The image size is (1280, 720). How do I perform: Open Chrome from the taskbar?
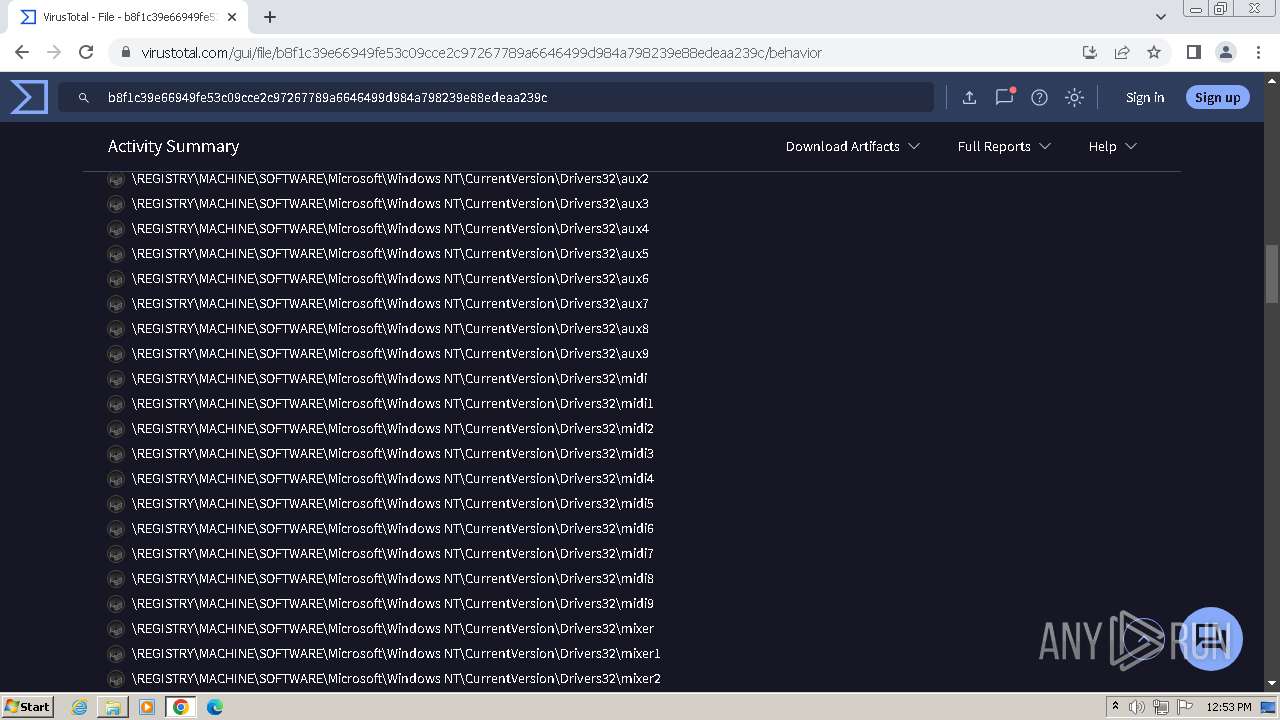click(x=180, y=707)
